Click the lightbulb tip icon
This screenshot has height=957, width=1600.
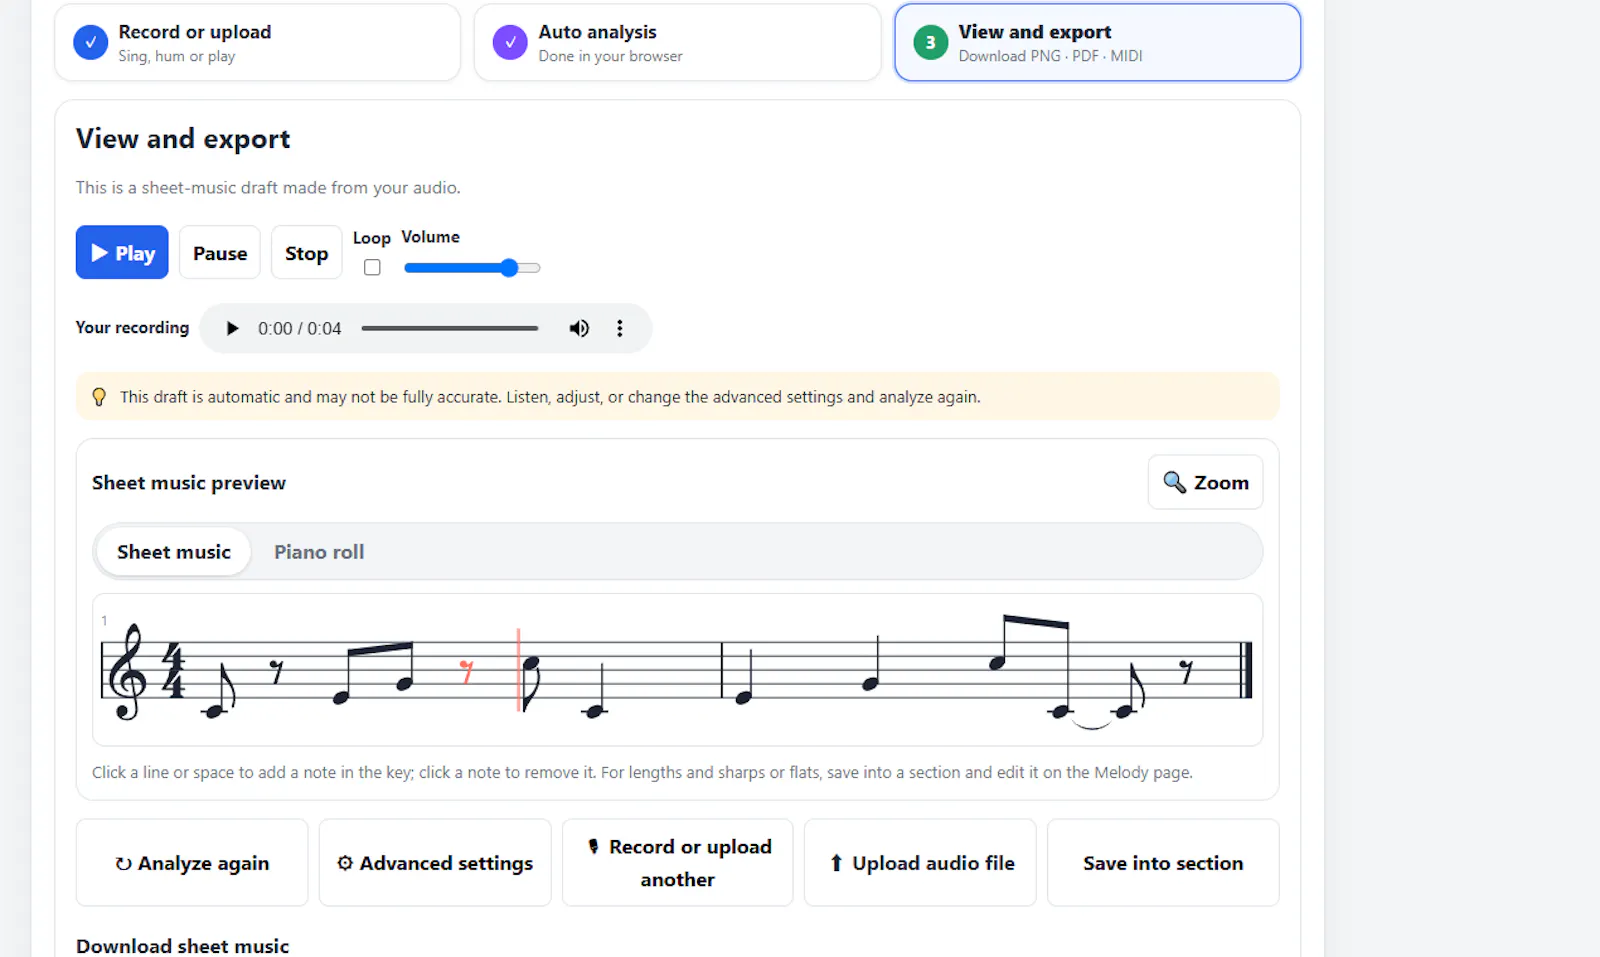tap(99, 397)
